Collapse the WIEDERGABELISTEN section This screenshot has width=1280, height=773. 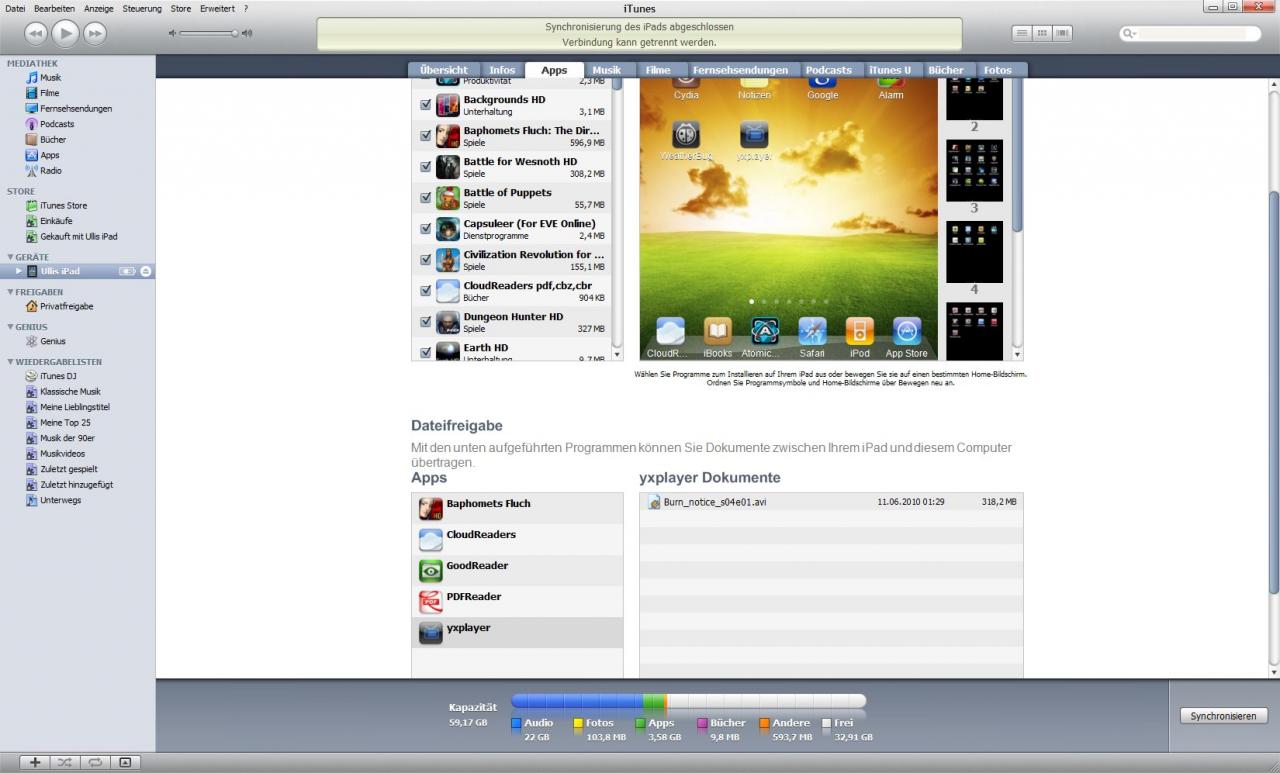click(x=10, y=362)
